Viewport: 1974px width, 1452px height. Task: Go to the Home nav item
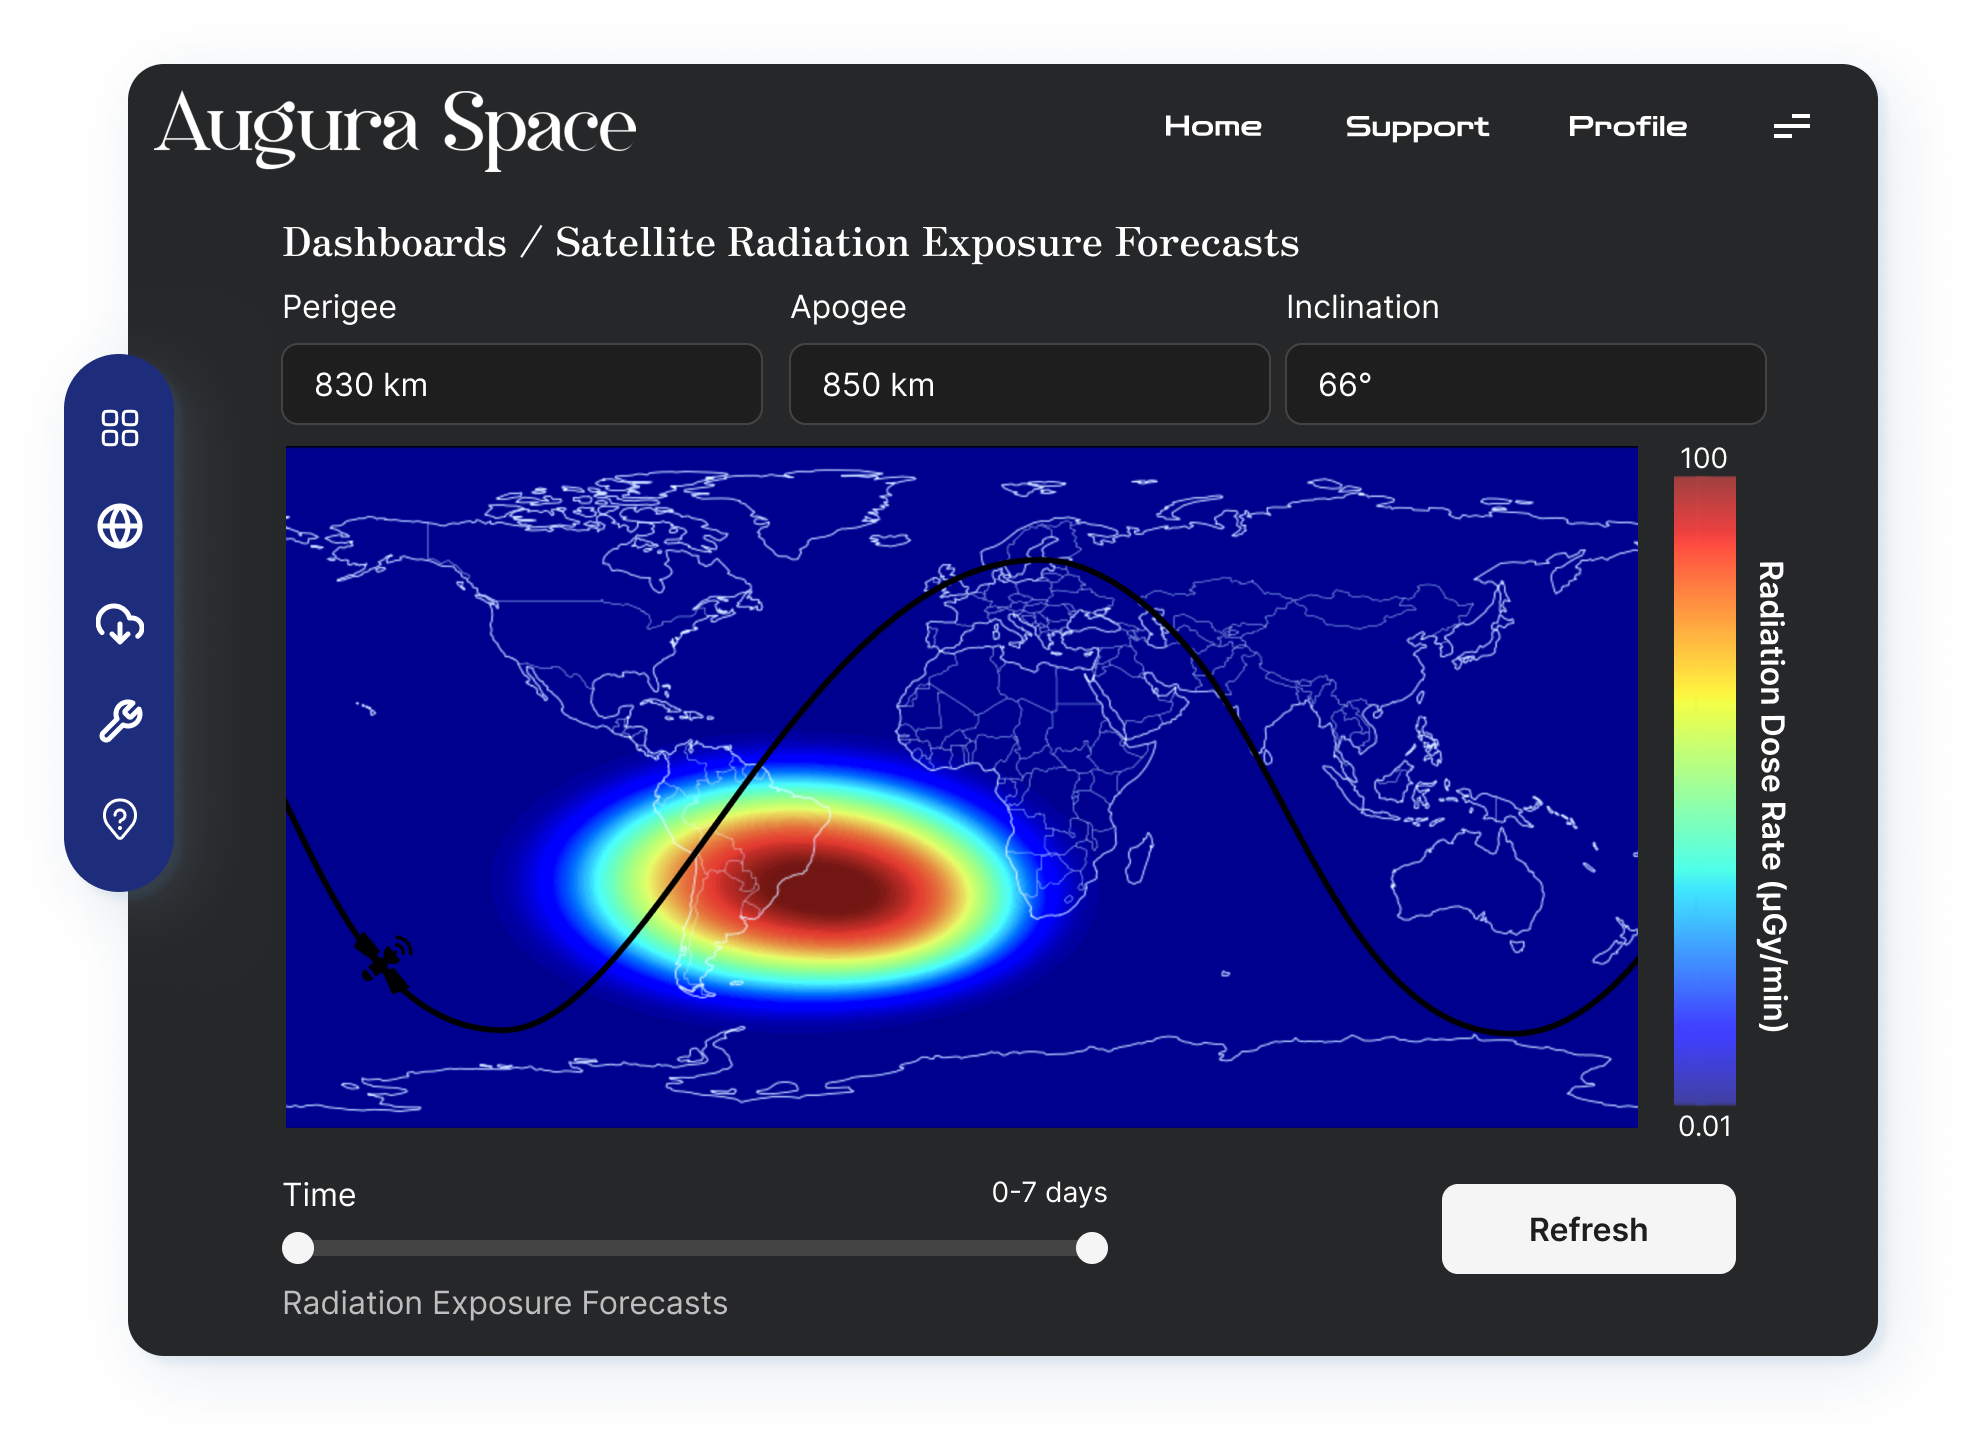pyautogui.click(x=1212, y=126)
